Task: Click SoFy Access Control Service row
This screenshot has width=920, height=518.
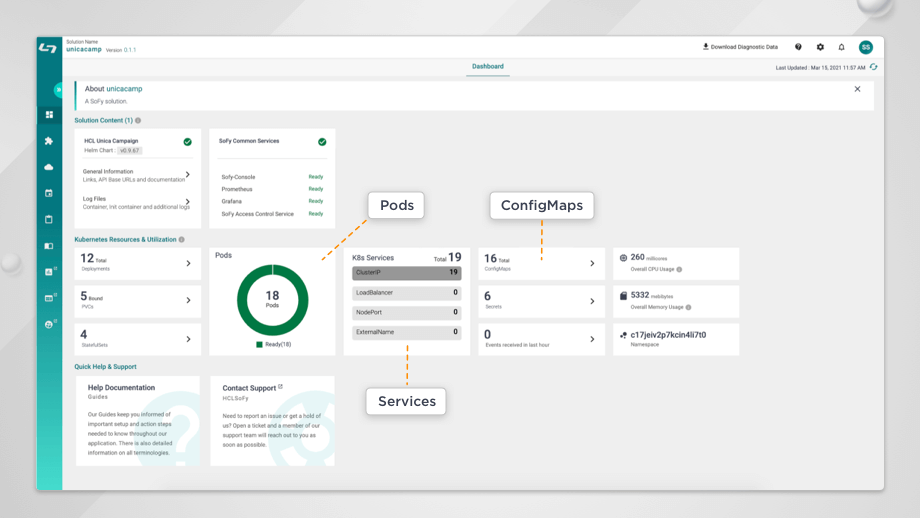Action: (272, 214)
